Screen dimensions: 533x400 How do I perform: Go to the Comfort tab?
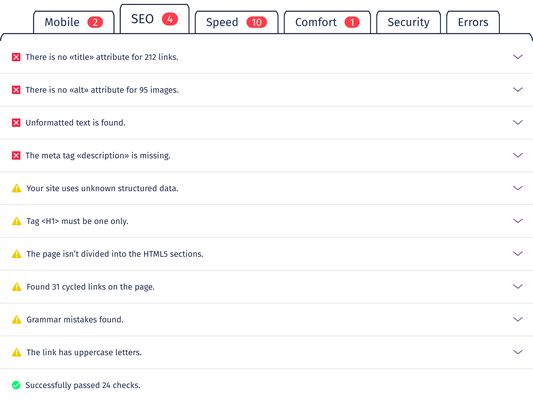[x=327, y=22]
